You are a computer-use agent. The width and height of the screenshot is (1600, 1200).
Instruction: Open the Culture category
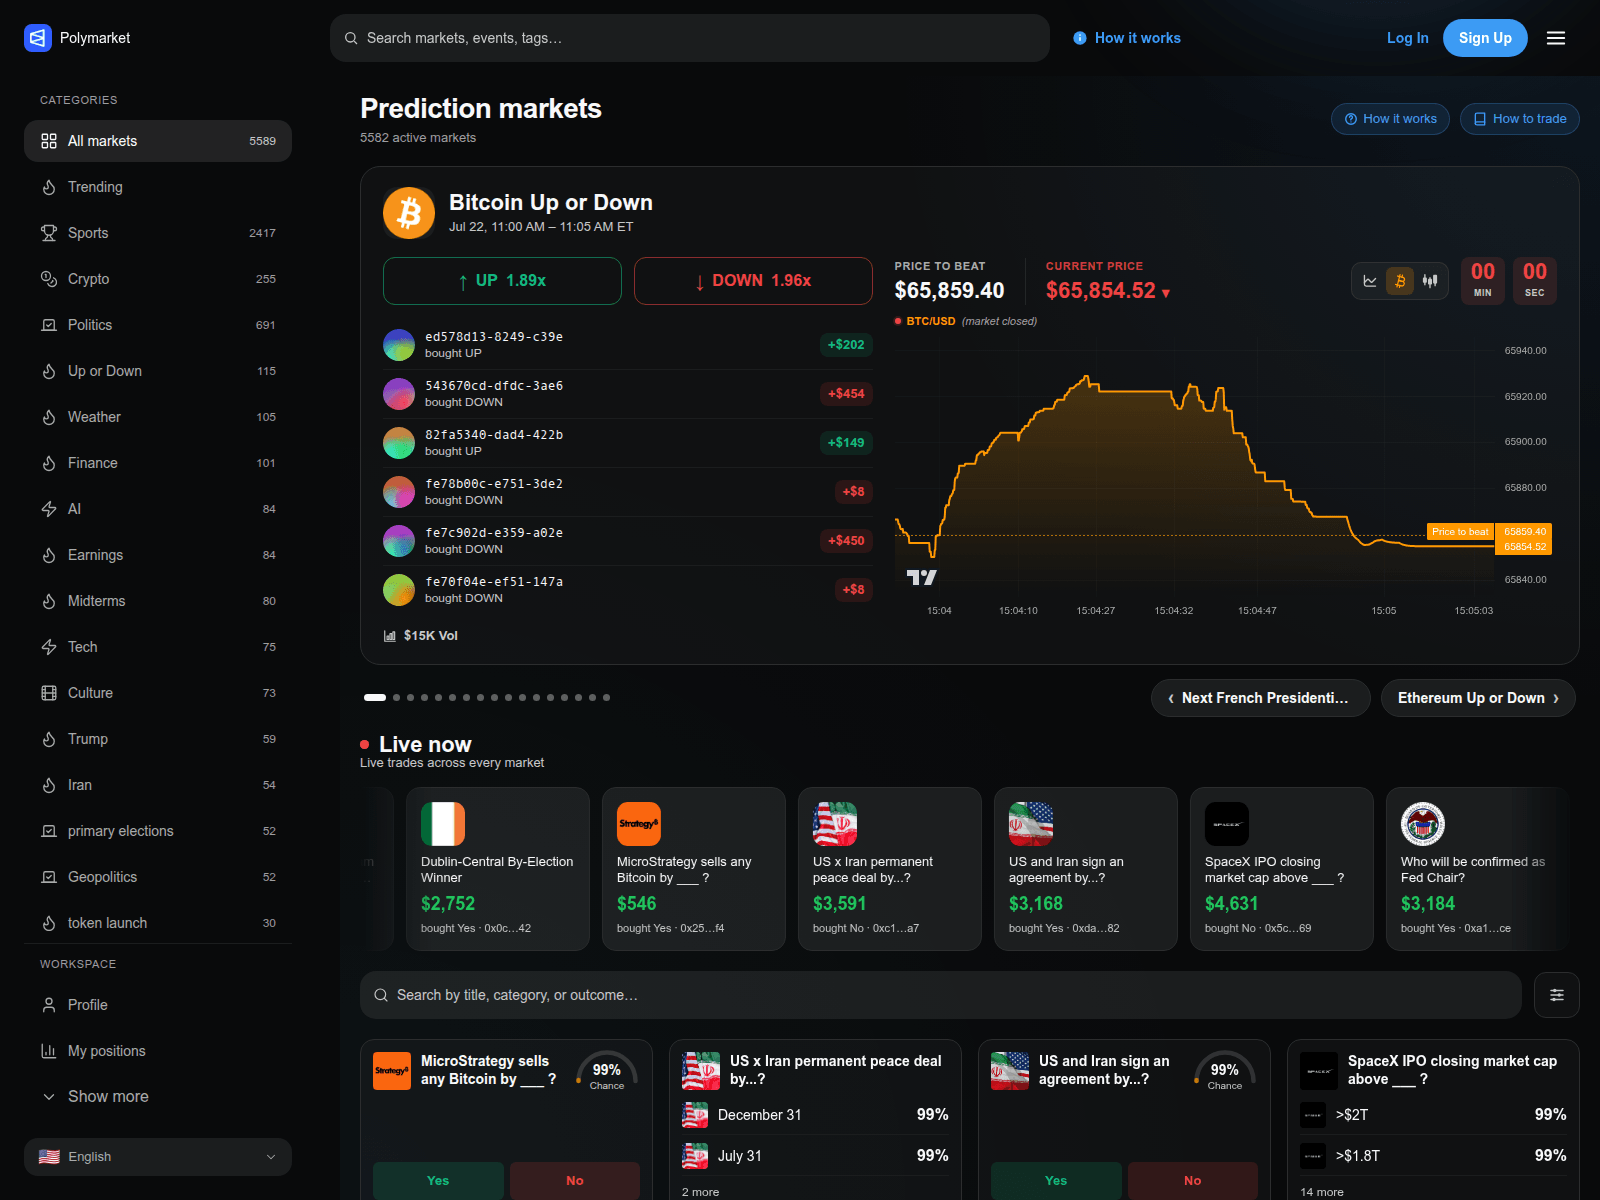pyautogui.click(x=158, y=693)
